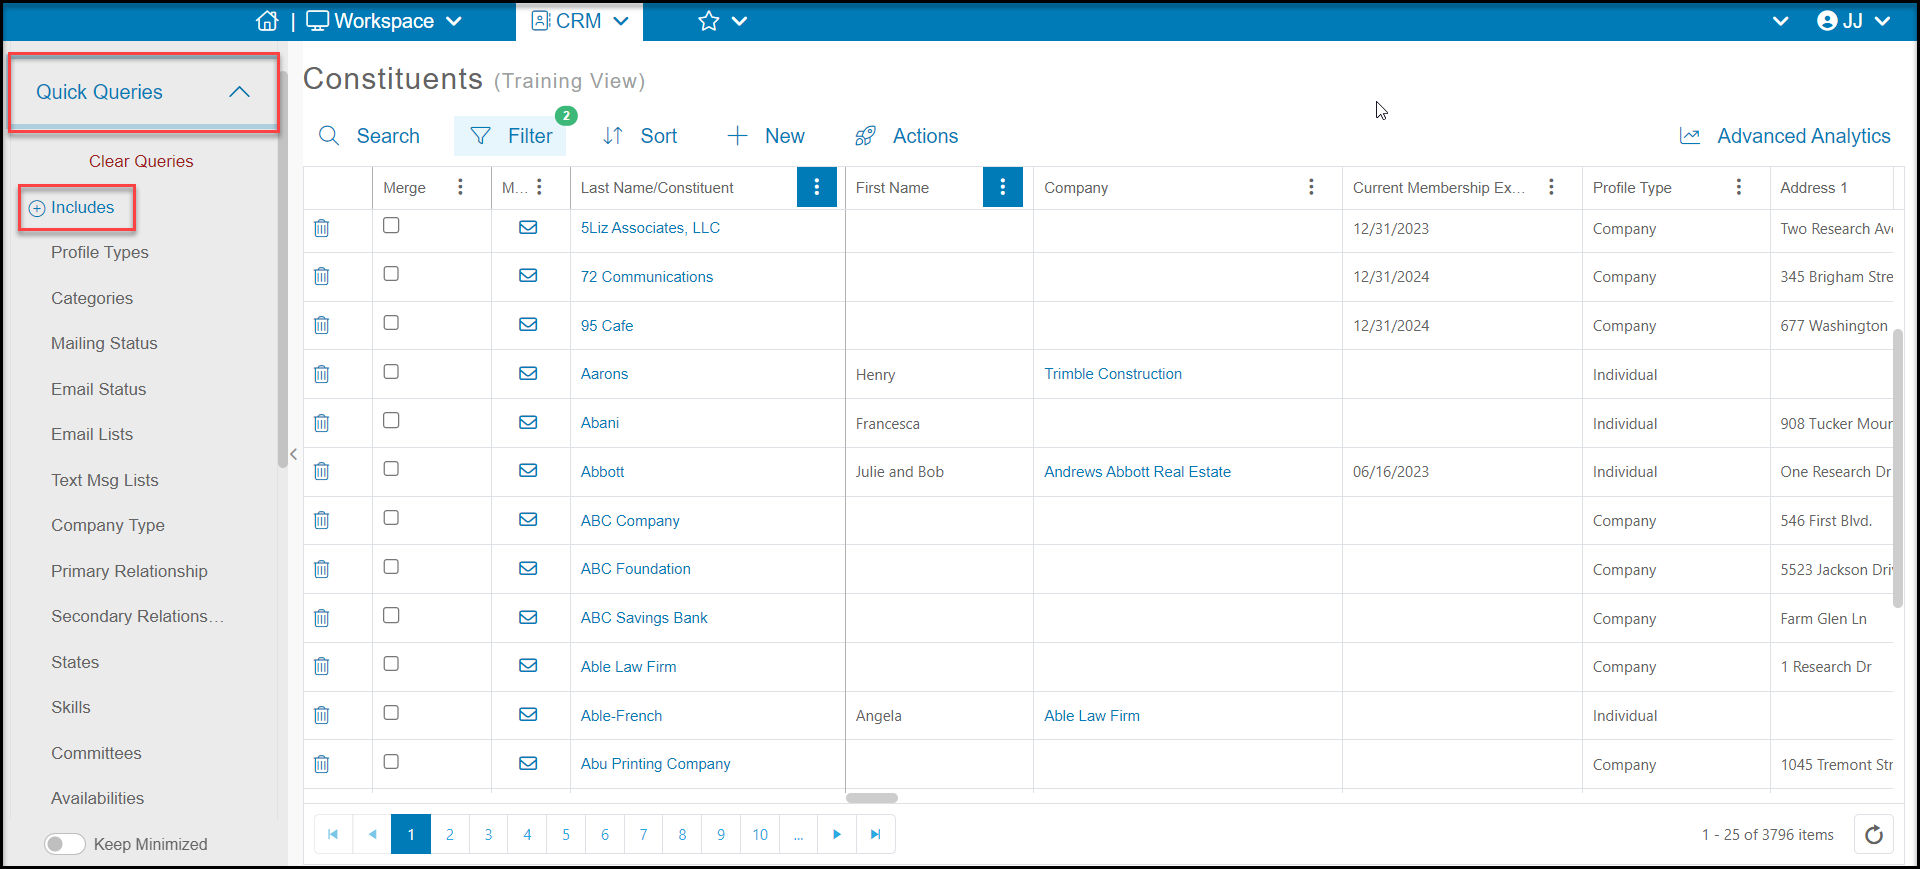The image size is (1920, 869).
Task: Open email envelope icon for Abbott
Action: 528,471
